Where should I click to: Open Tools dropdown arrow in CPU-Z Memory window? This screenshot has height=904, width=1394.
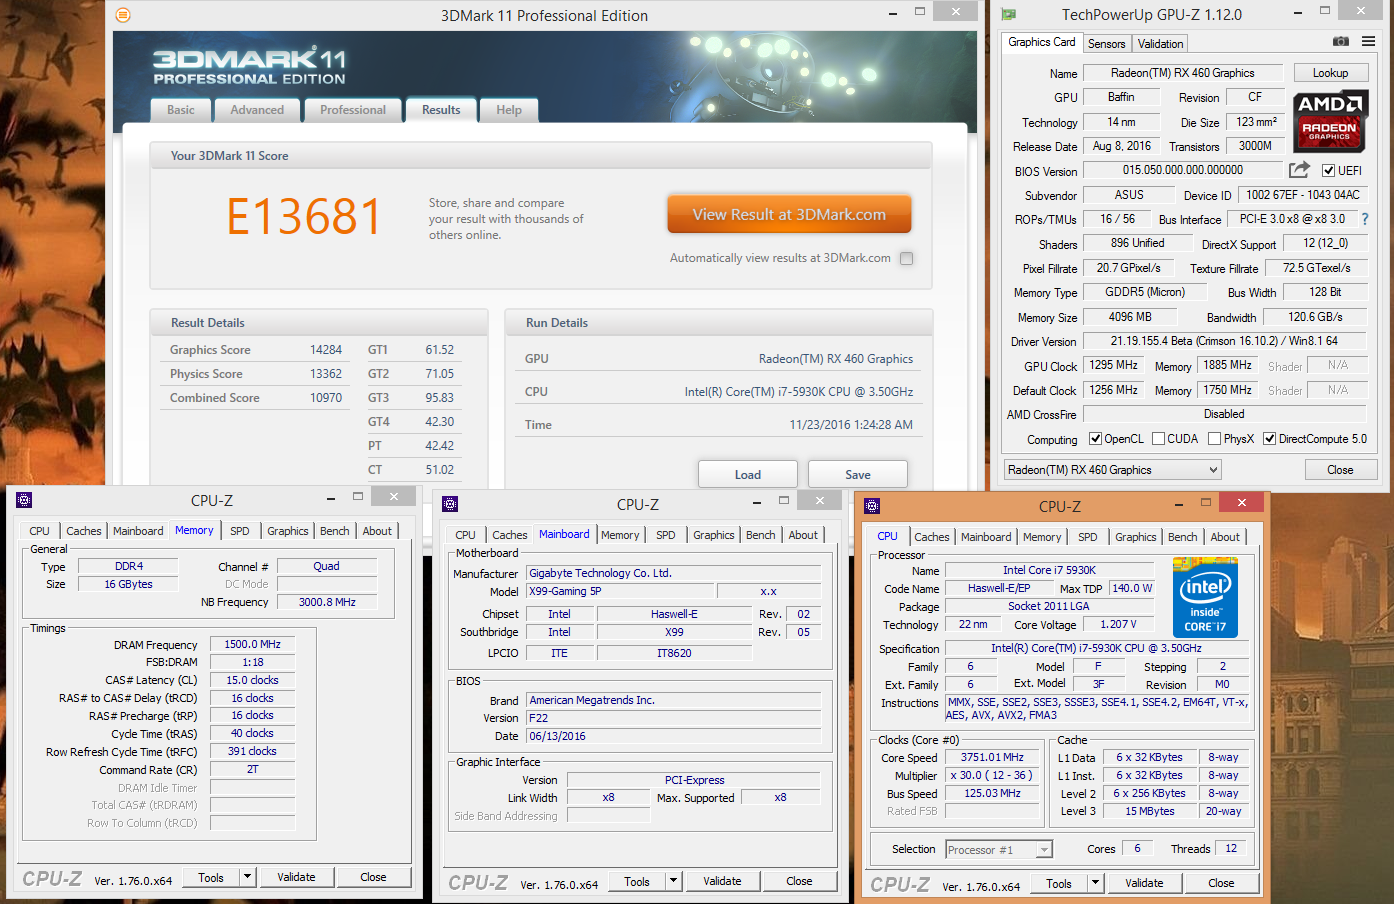247,877
